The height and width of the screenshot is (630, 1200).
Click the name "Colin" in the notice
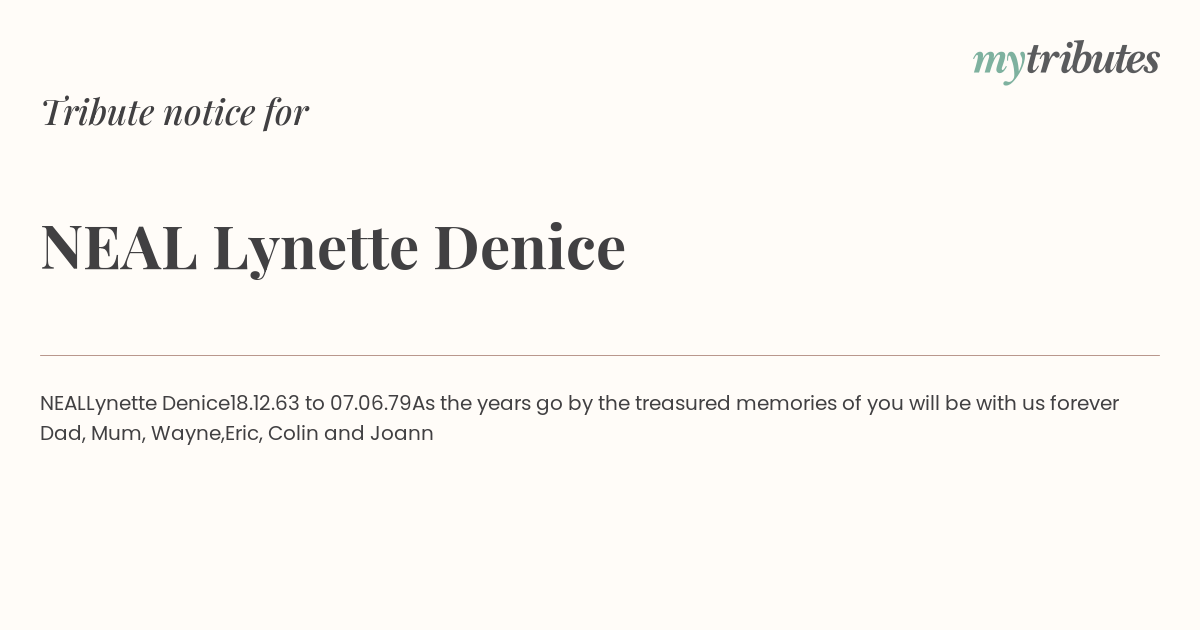click(293, 433)
